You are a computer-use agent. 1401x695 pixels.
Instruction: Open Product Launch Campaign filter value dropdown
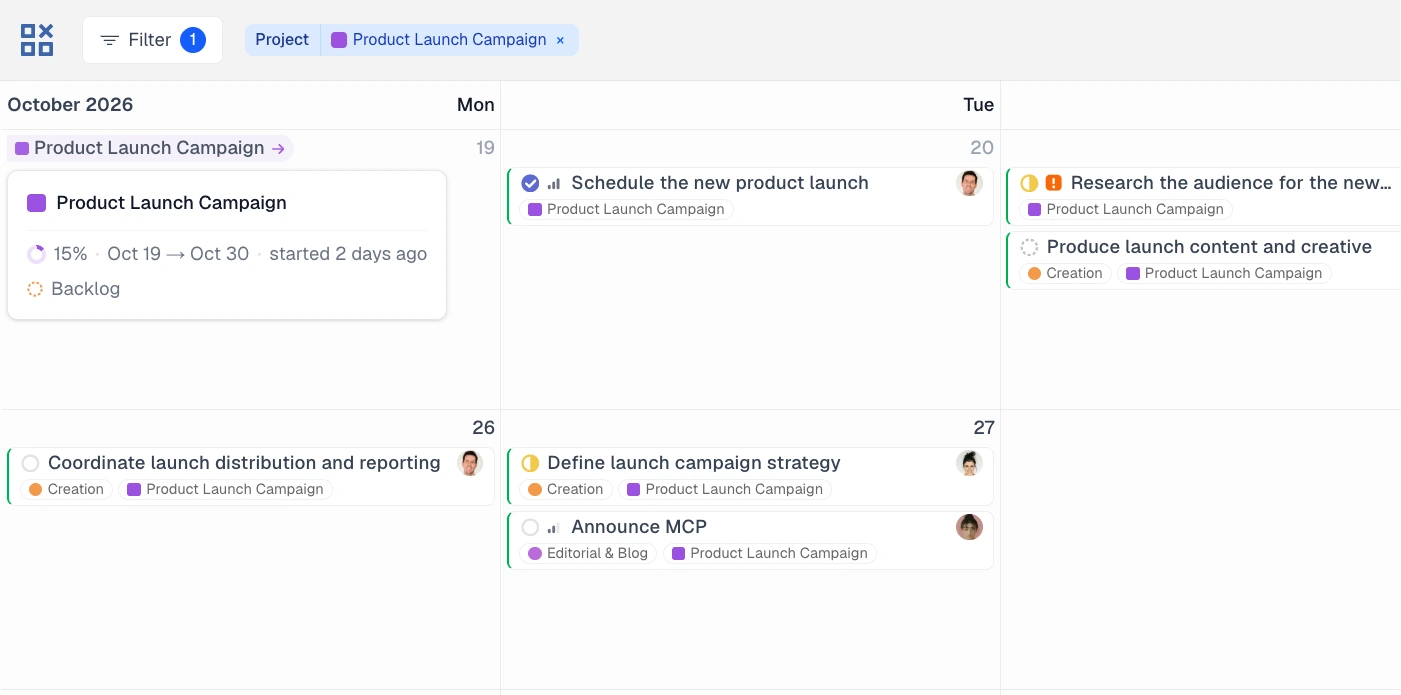tap(439, 40)
